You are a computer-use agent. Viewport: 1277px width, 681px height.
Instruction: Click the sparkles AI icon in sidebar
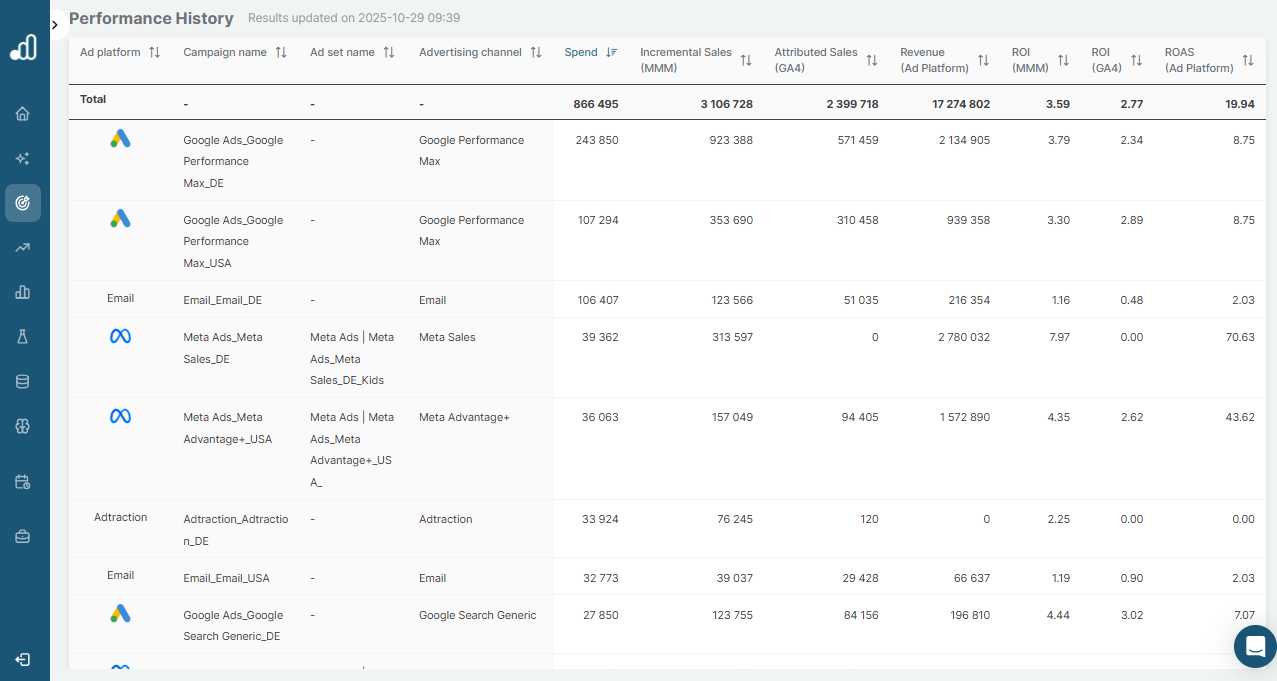click(x=22, y=158)
